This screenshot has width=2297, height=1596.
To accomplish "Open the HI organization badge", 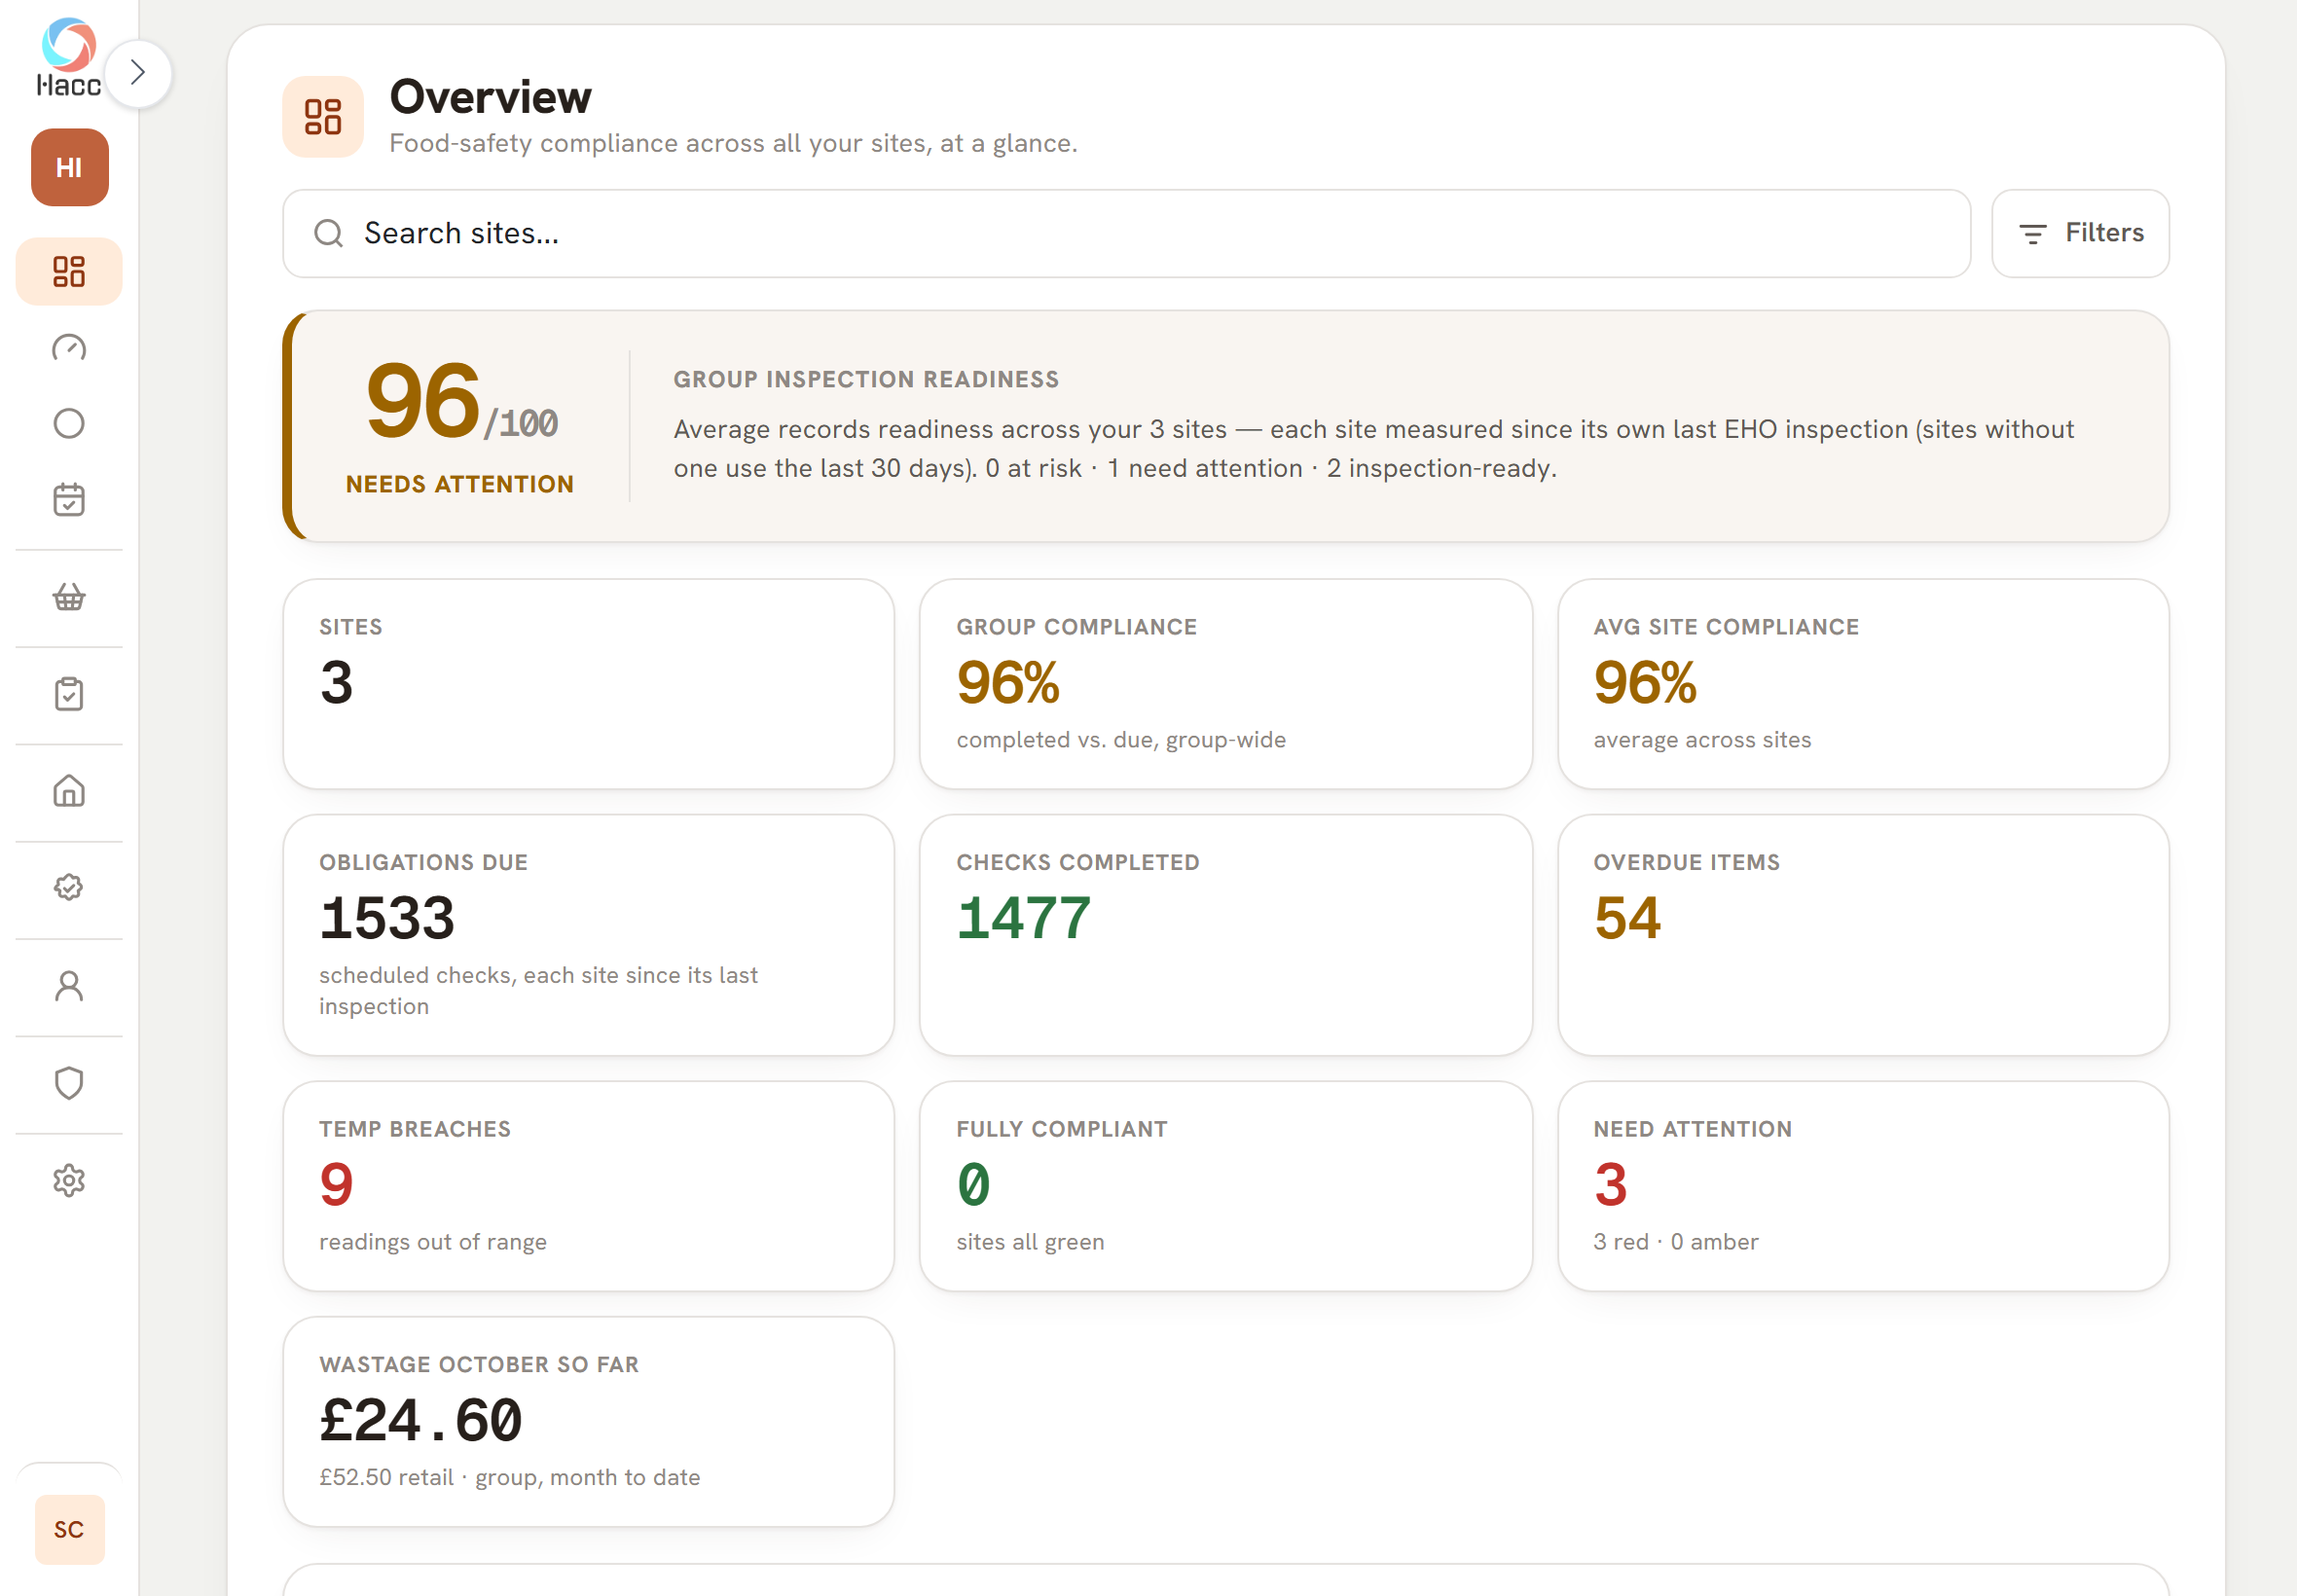I will [x=69, y=167].
